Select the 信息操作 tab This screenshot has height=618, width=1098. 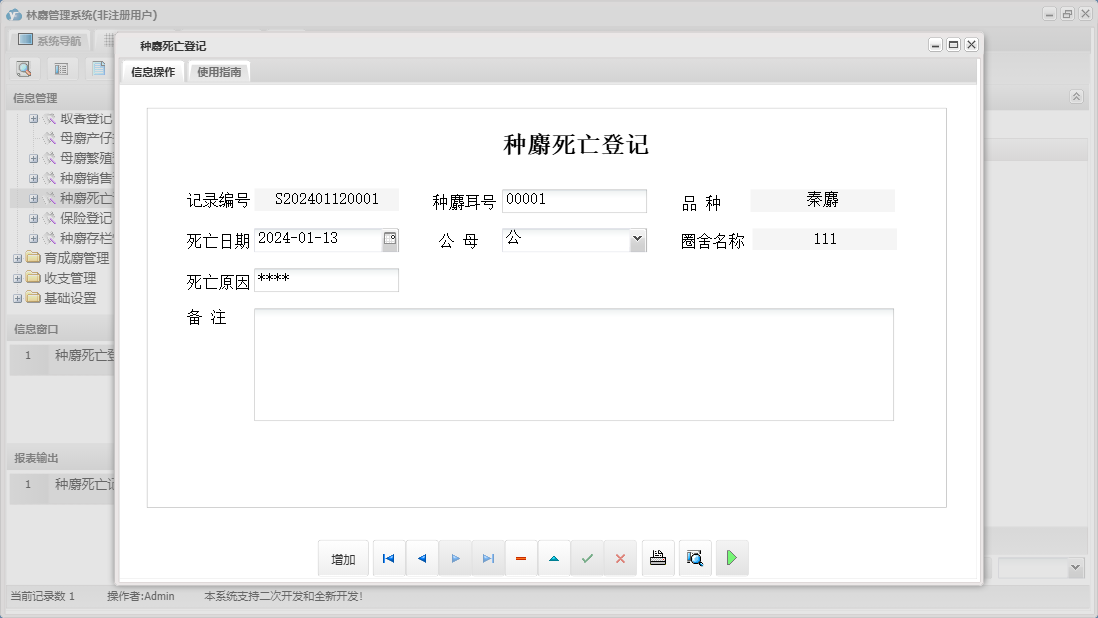tap(153, 72)
